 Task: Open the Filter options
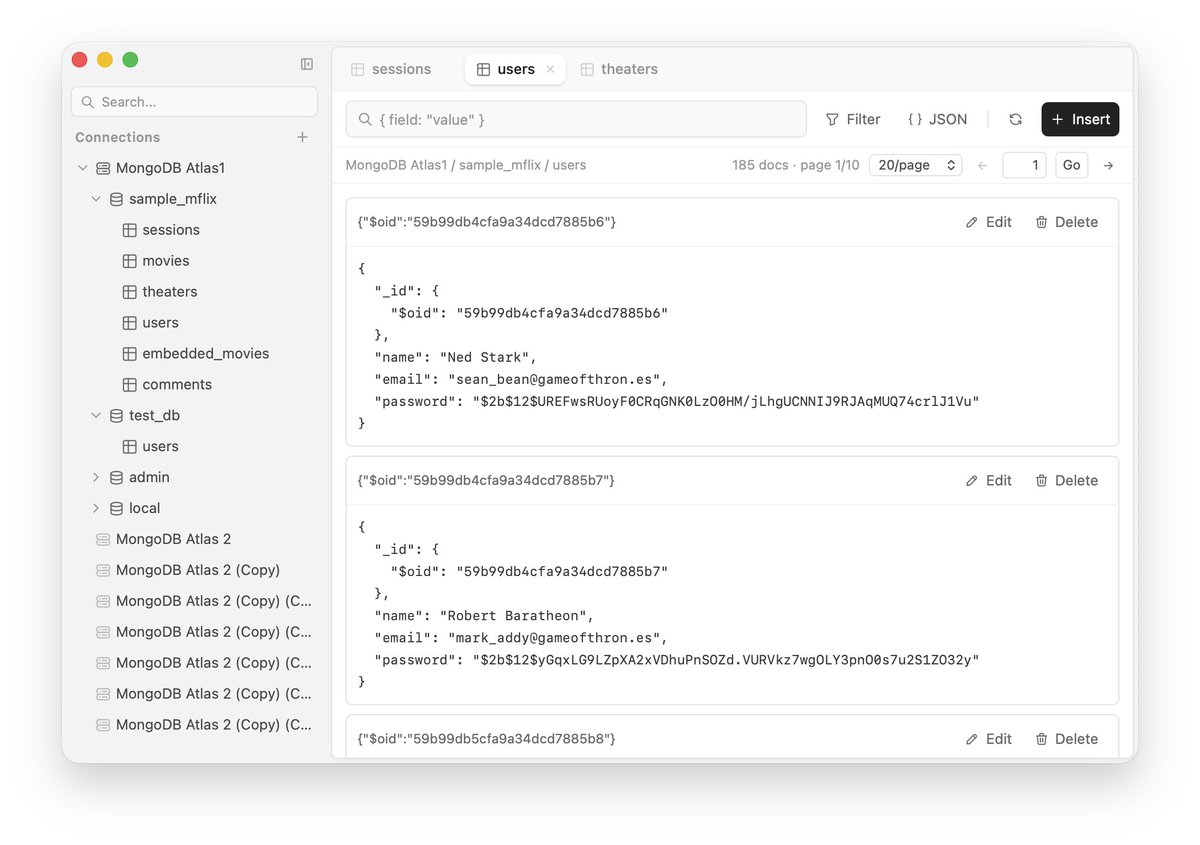tap(853, 119)
